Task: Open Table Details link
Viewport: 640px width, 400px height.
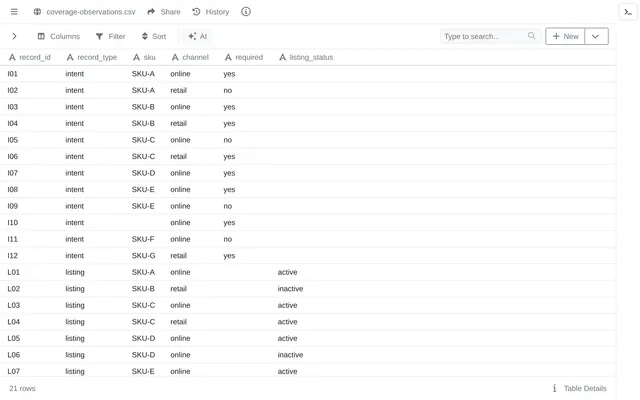Action: coord(585,388)
